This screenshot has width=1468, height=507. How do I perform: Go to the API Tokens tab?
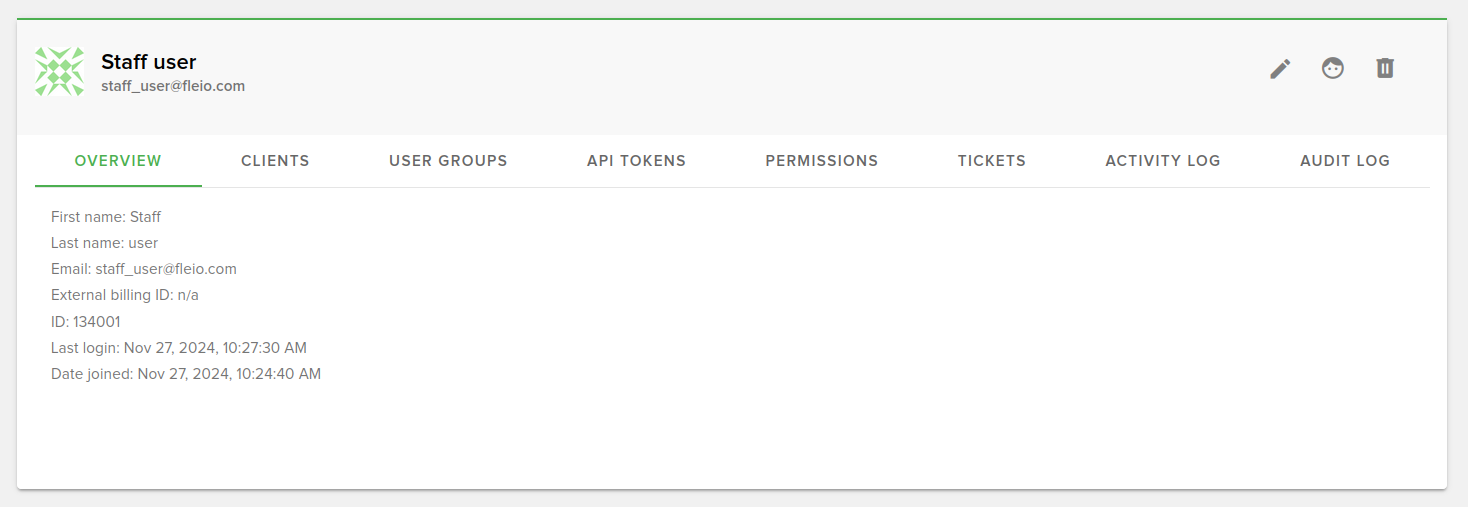636,161
